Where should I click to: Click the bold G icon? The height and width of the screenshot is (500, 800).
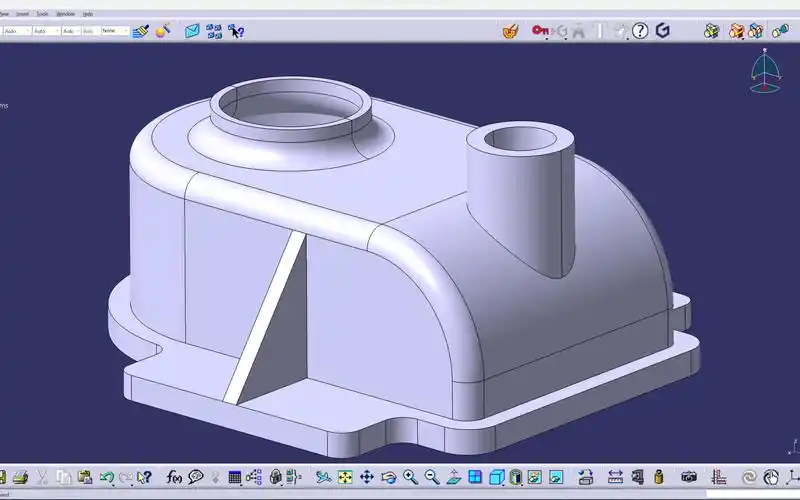662,31
